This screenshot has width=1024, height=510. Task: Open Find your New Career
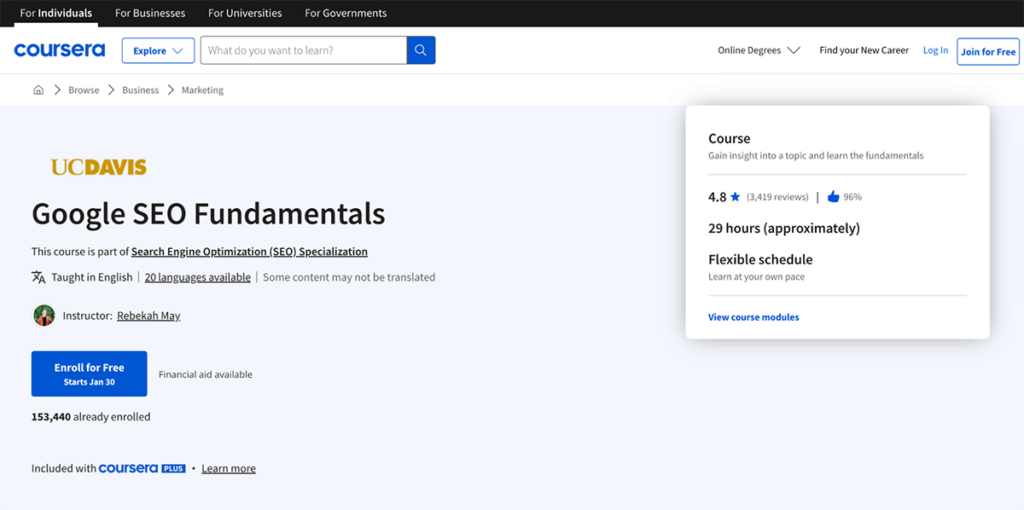click(x=864, y=50)
